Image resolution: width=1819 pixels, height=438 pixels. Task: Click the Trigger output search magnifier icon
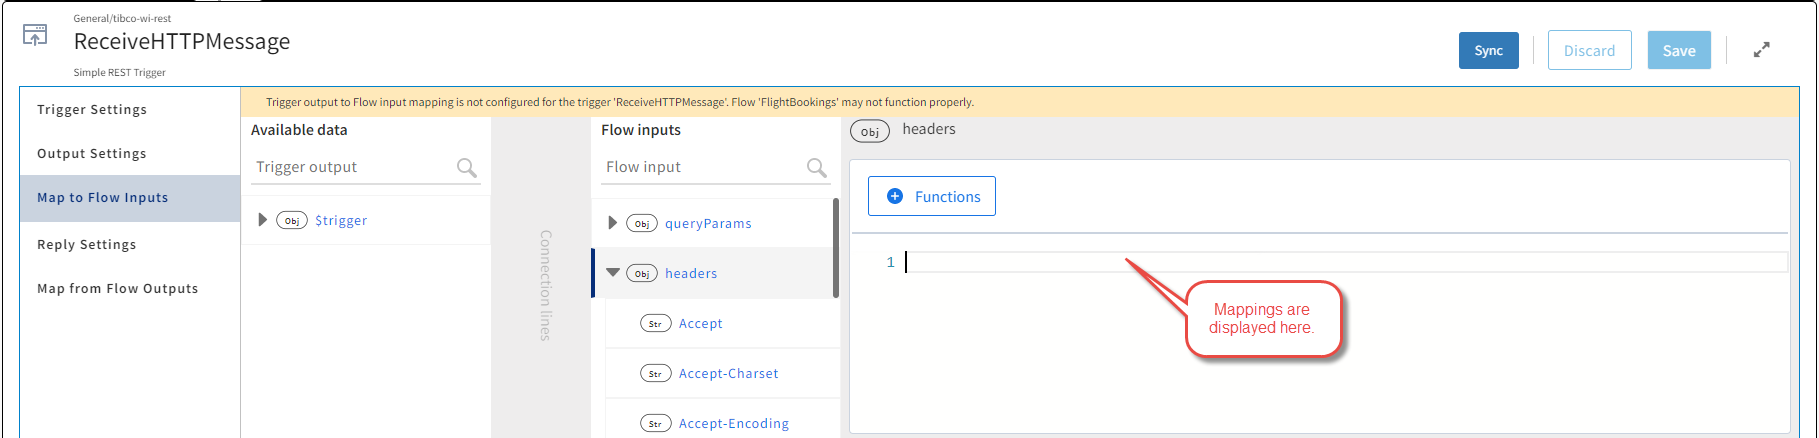tap(466, 168)
